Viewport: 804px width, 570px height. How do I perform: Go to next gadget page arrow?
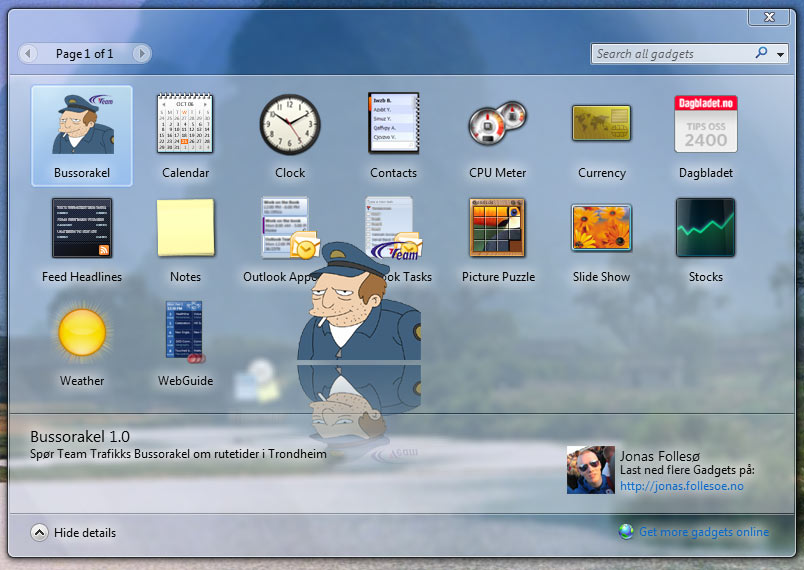[x=142, y=53]
